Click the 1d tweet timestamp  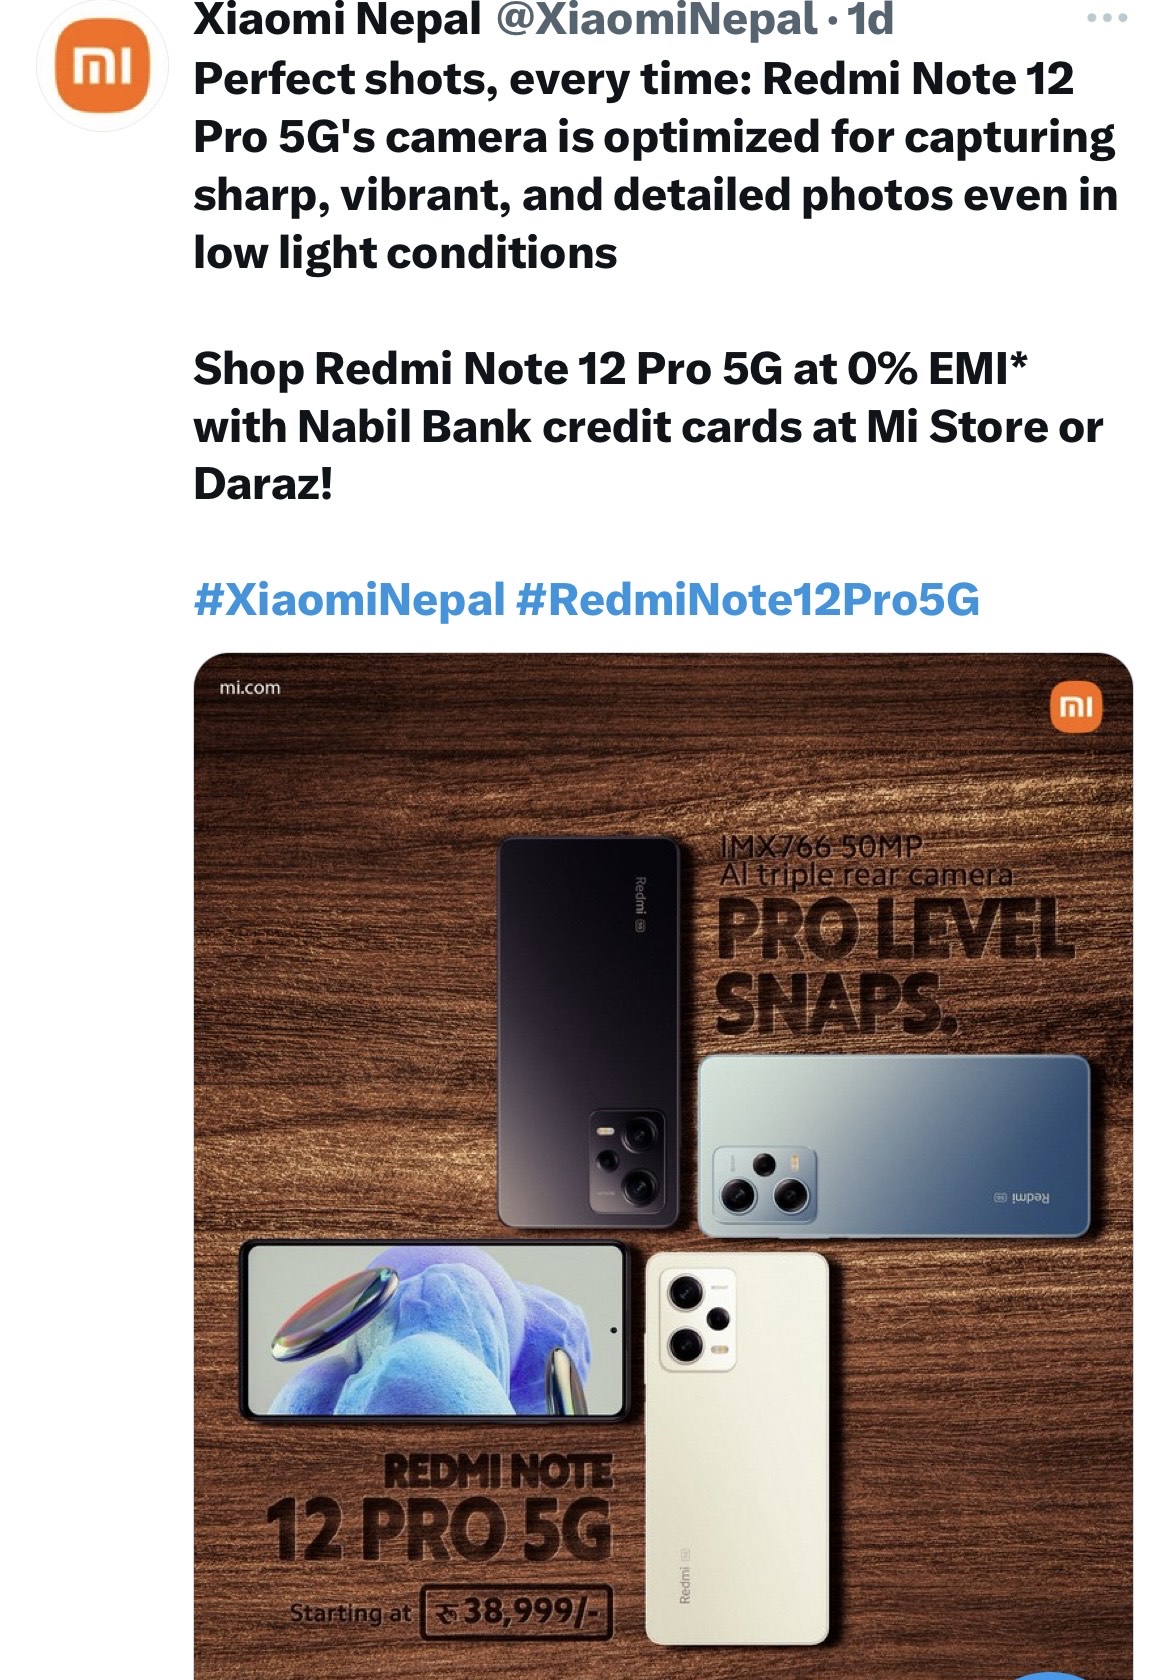tap(870, 20)
